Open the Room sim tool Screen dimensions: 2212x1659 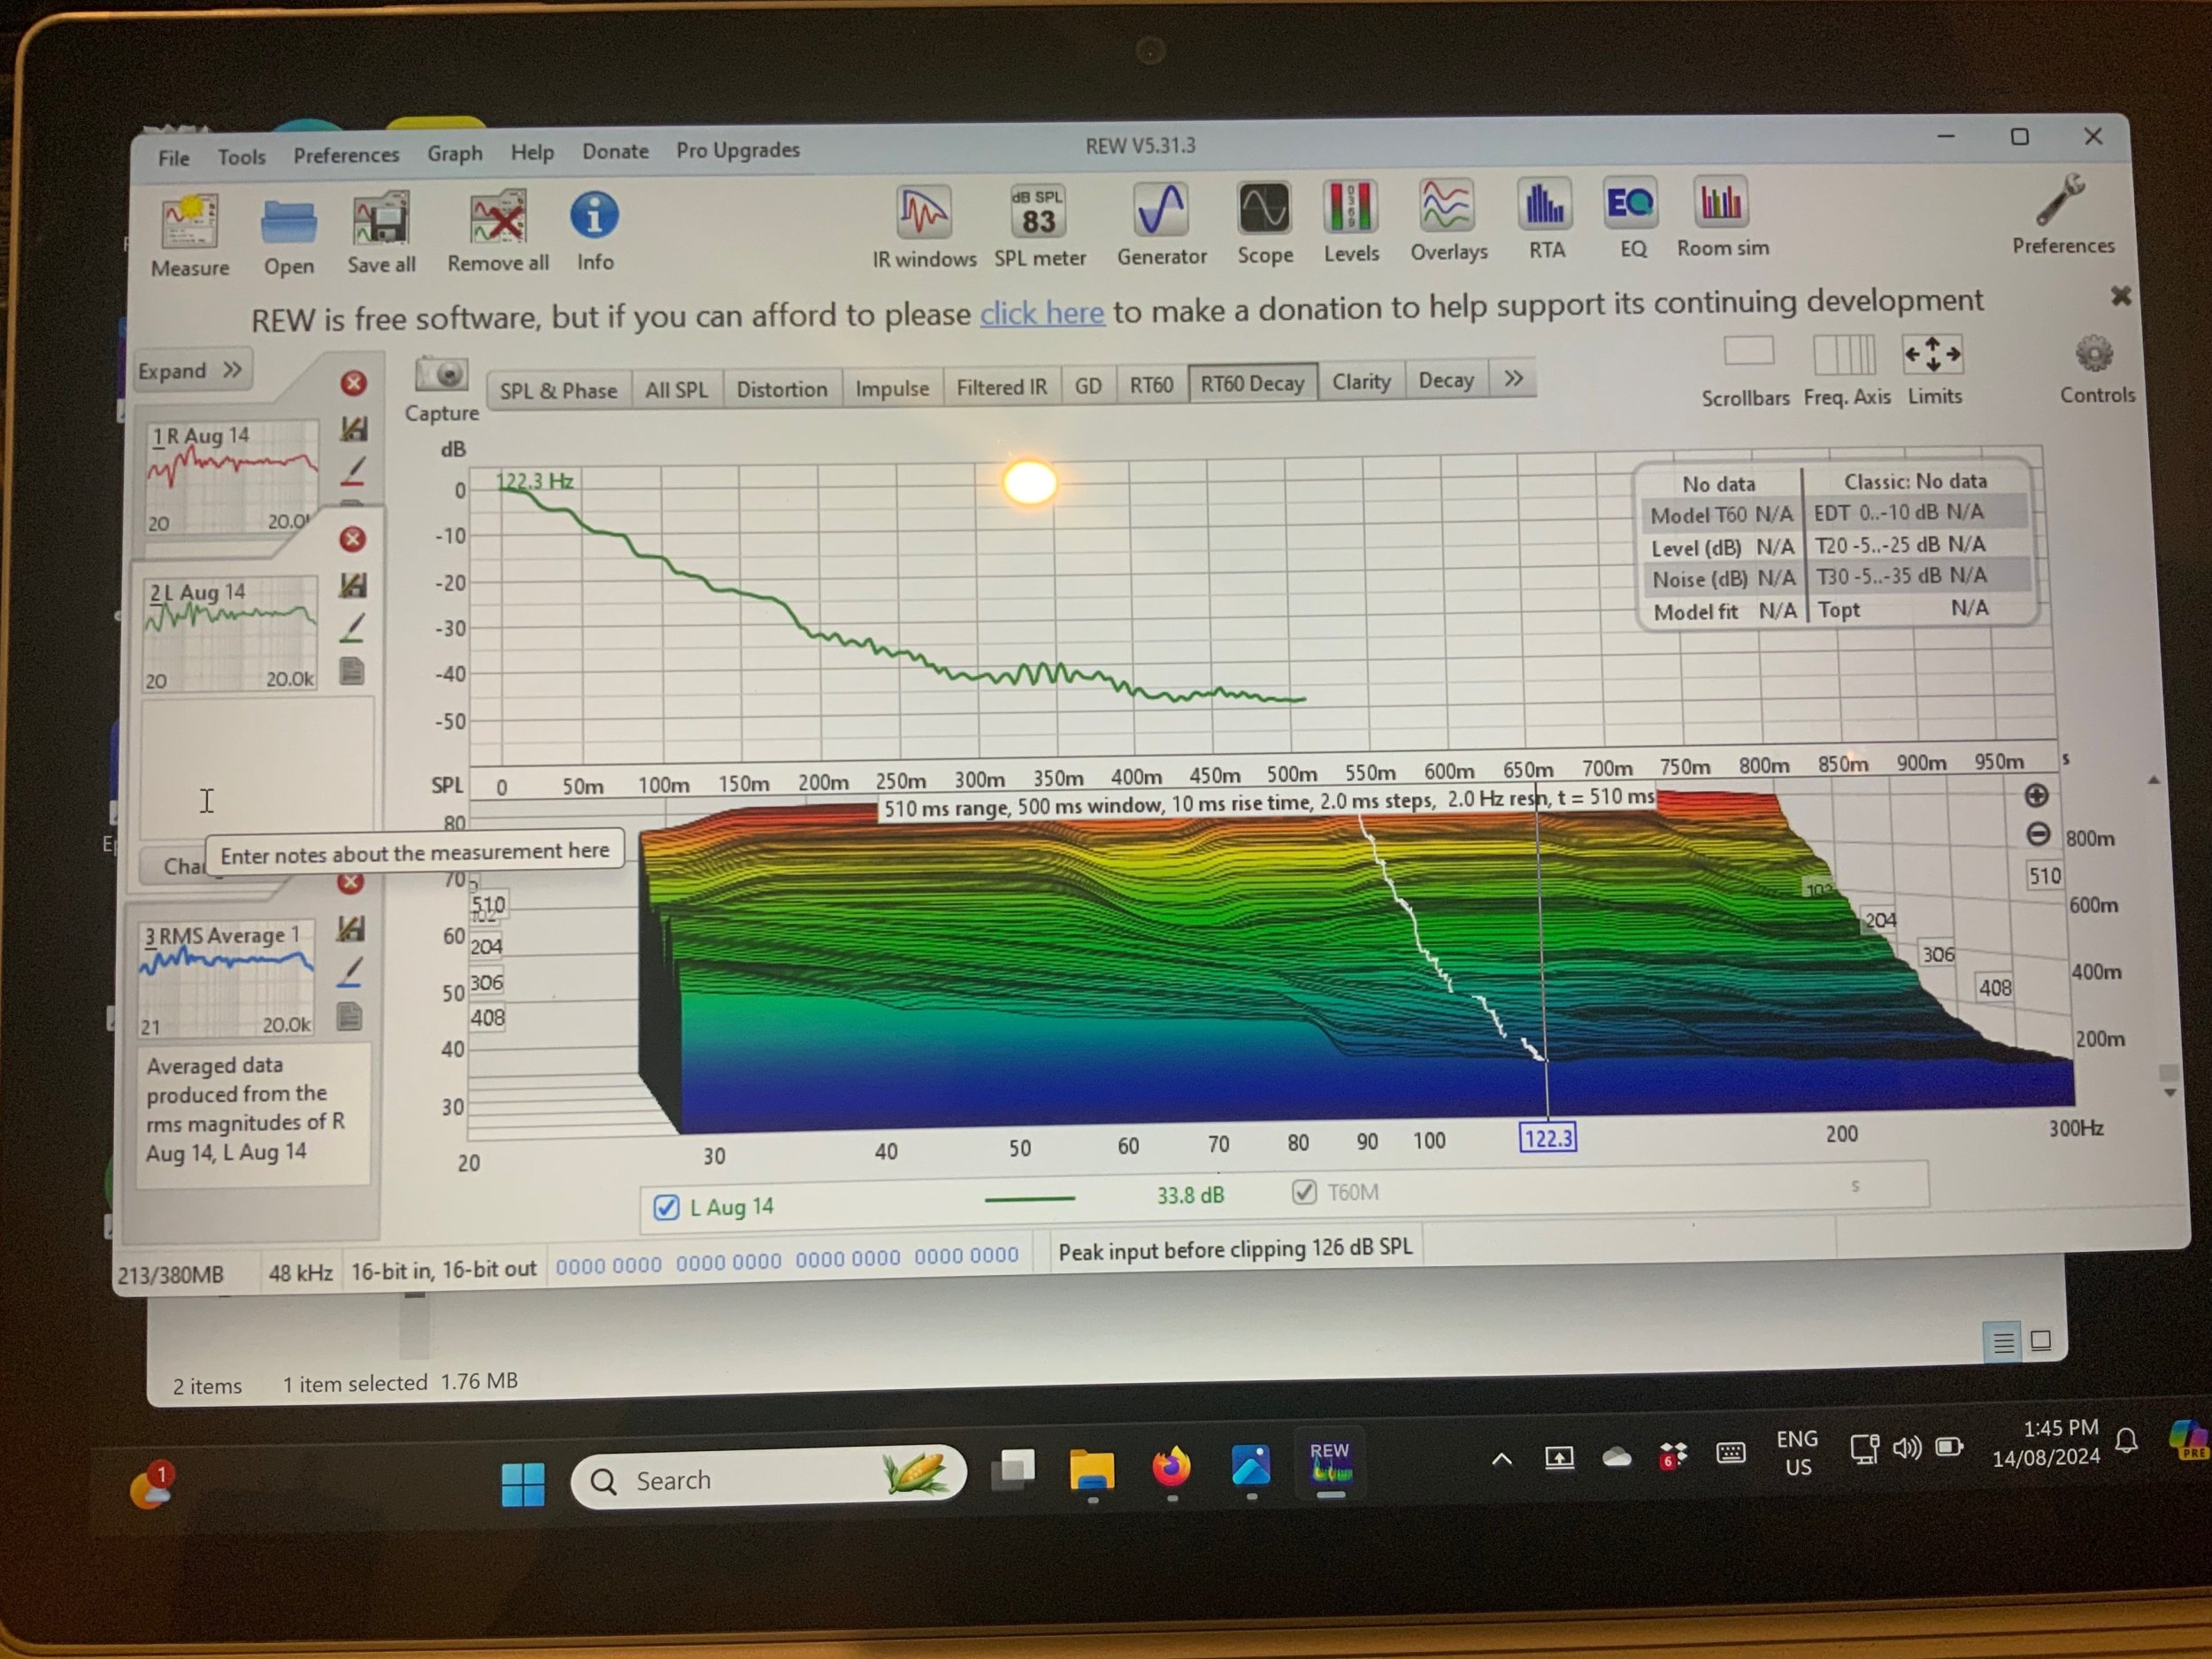[1721, 203]
